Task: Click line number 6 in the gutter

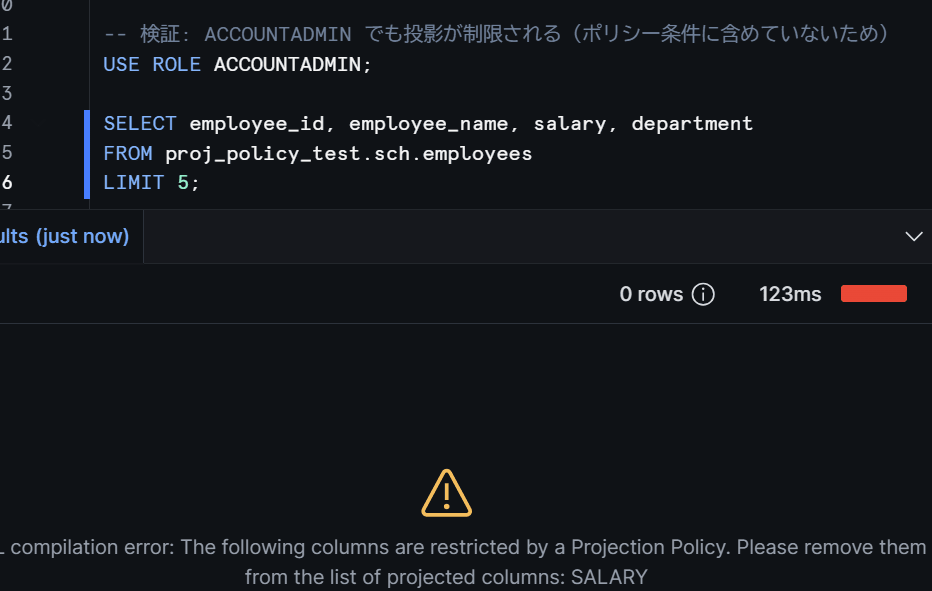Action: click(x=7, y=182)
